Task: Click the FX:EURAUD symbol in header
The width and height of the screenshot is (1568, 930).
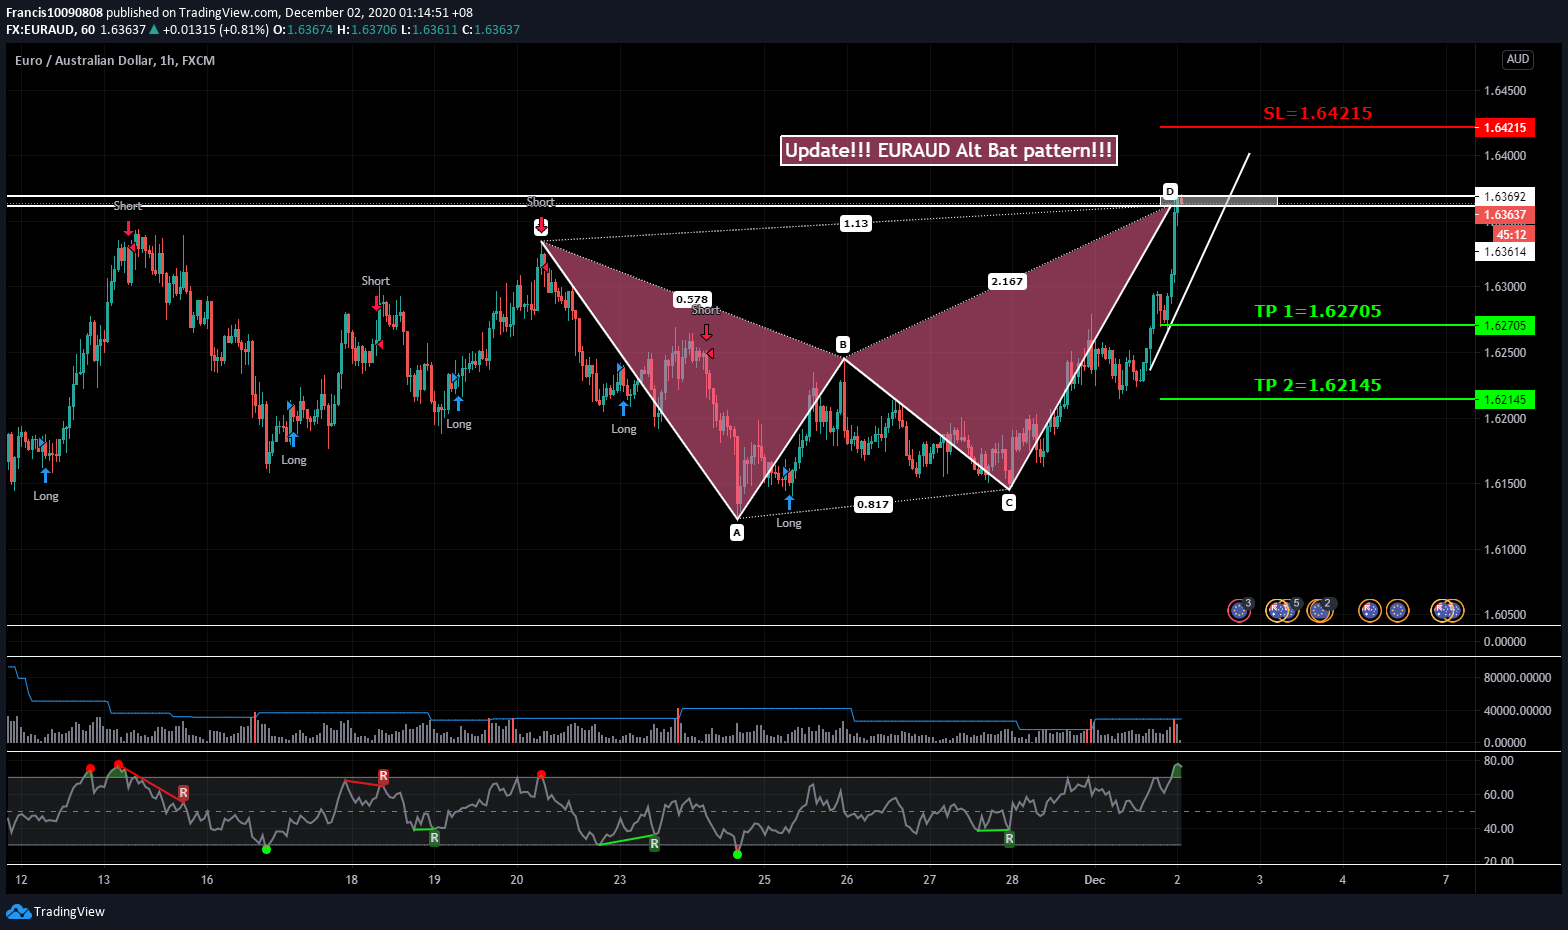Action: pos(40,29)
